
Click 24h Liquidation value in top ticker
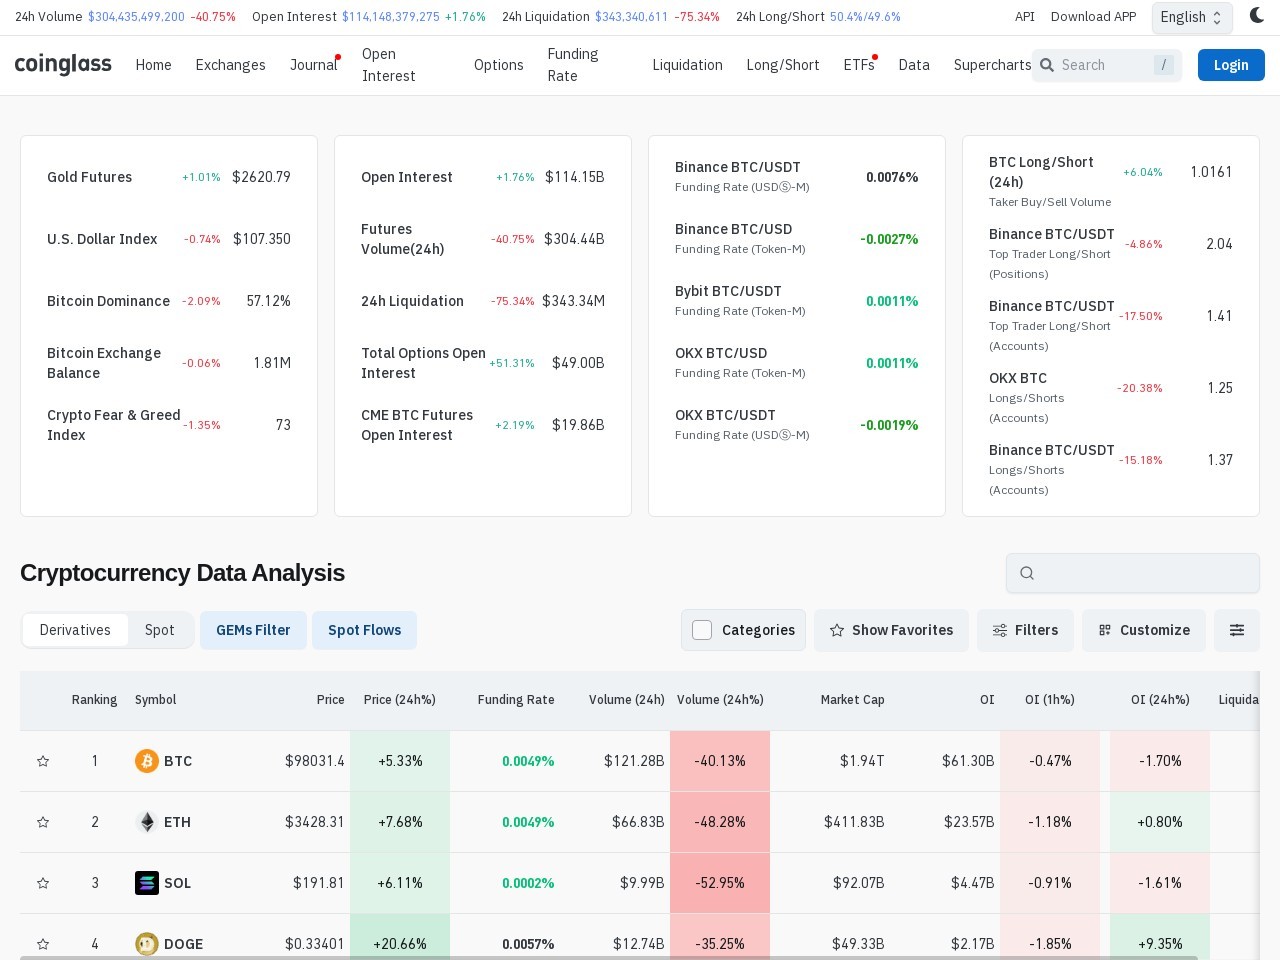point(631,17)
